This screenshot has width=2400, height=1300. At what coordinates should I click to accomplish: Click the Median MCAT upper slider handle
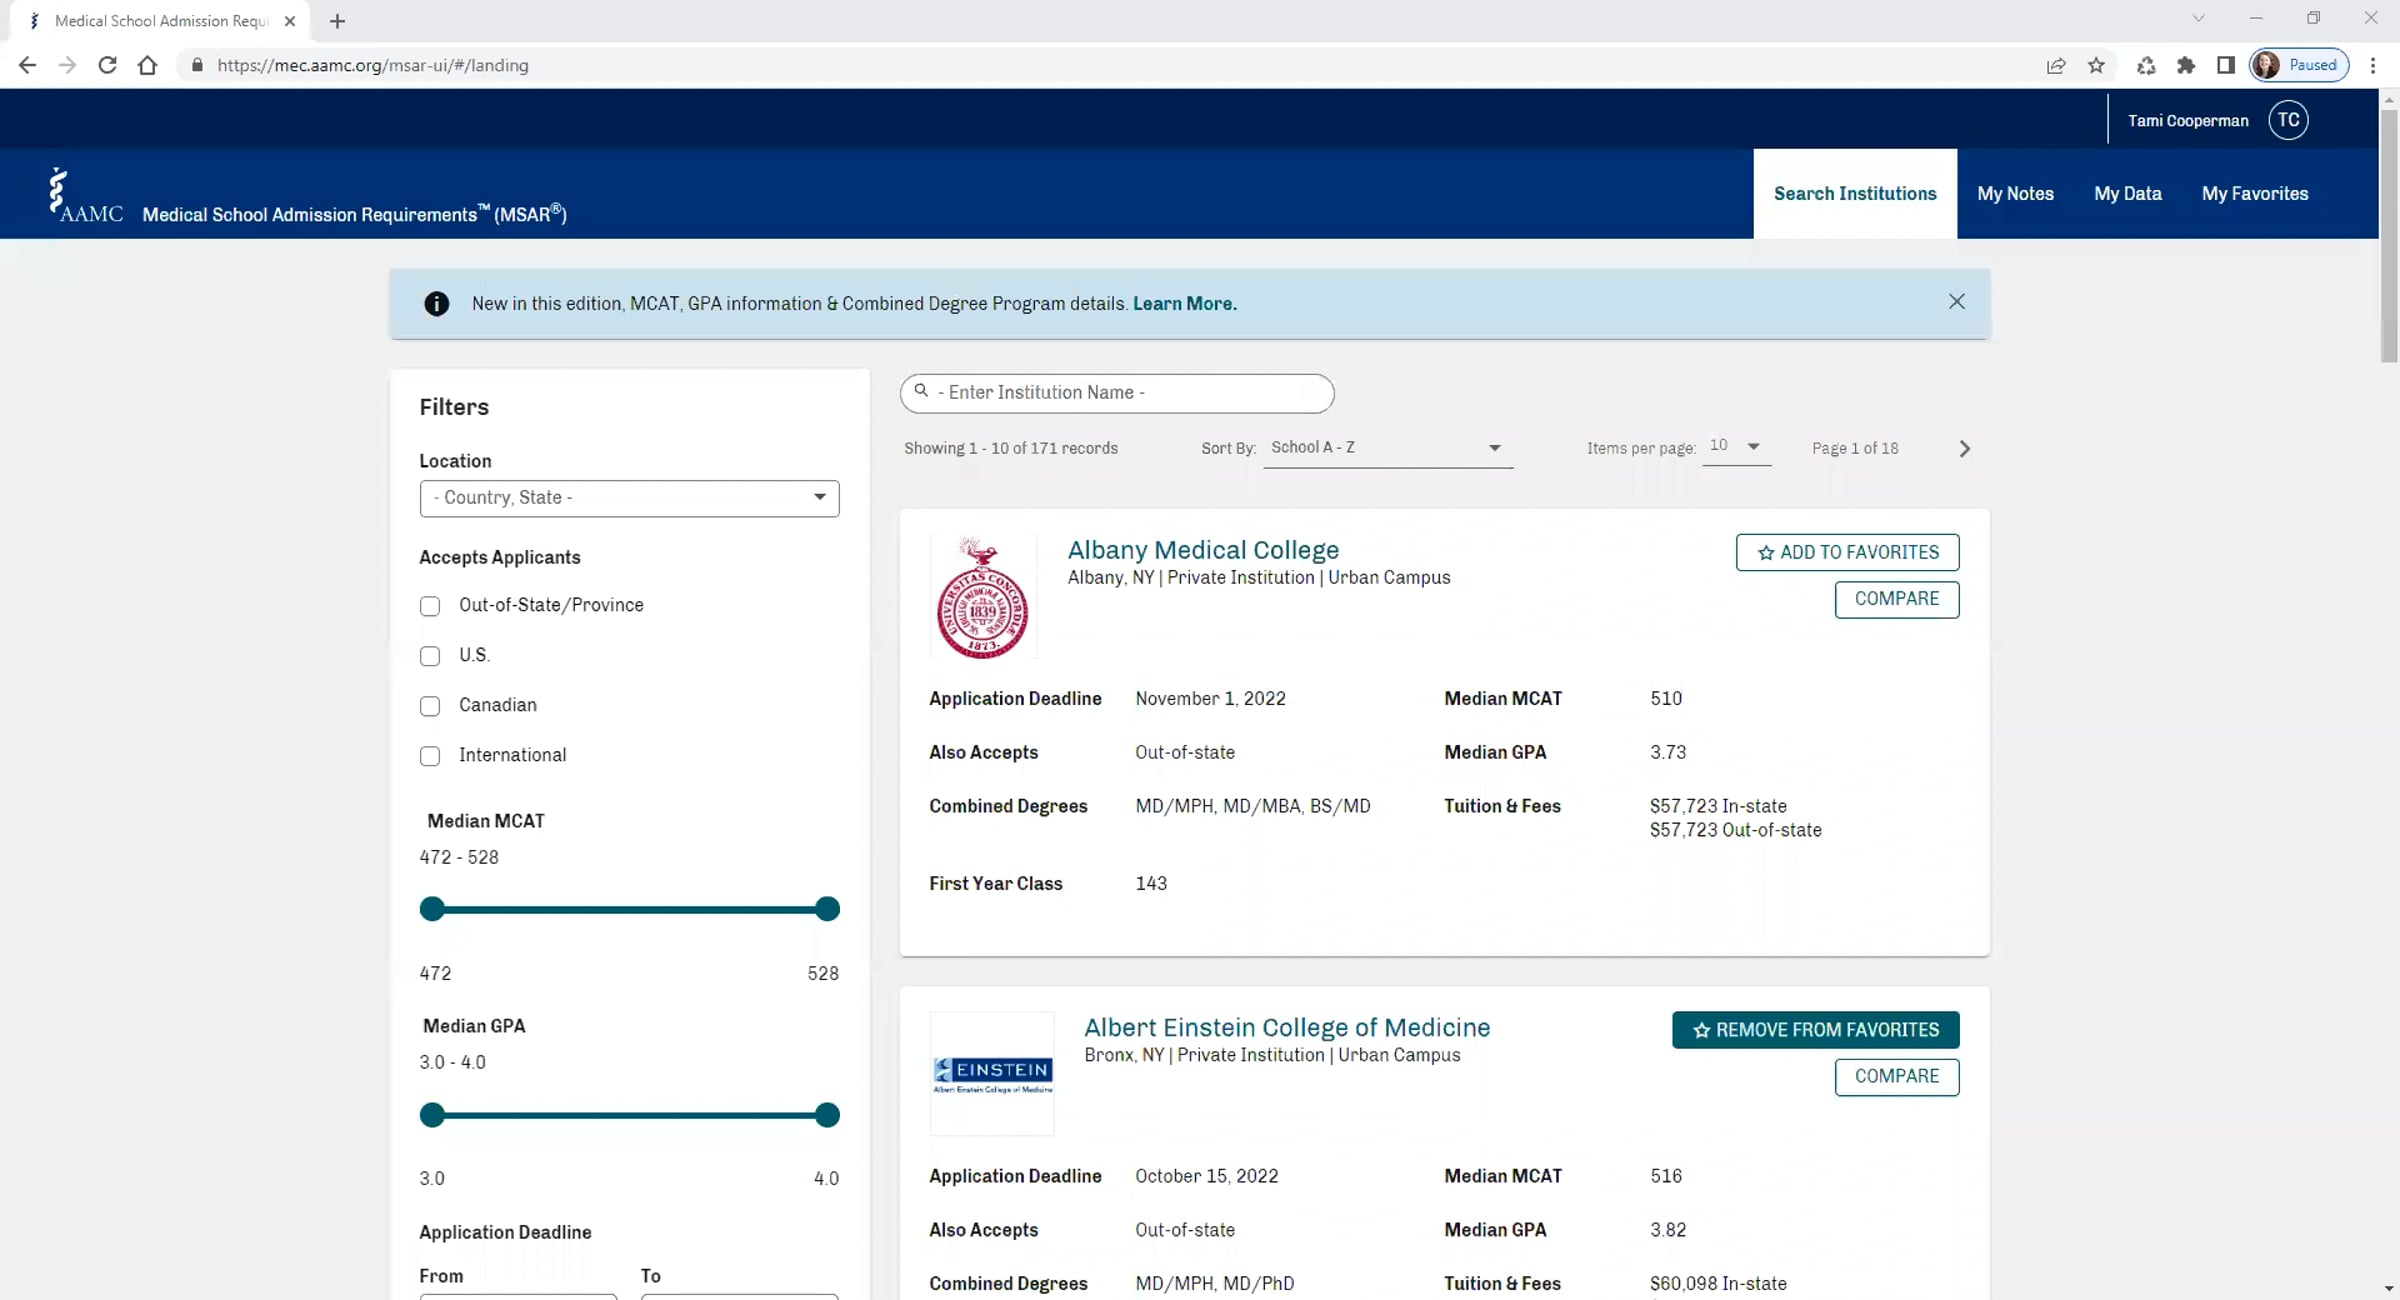coord(827,909)
